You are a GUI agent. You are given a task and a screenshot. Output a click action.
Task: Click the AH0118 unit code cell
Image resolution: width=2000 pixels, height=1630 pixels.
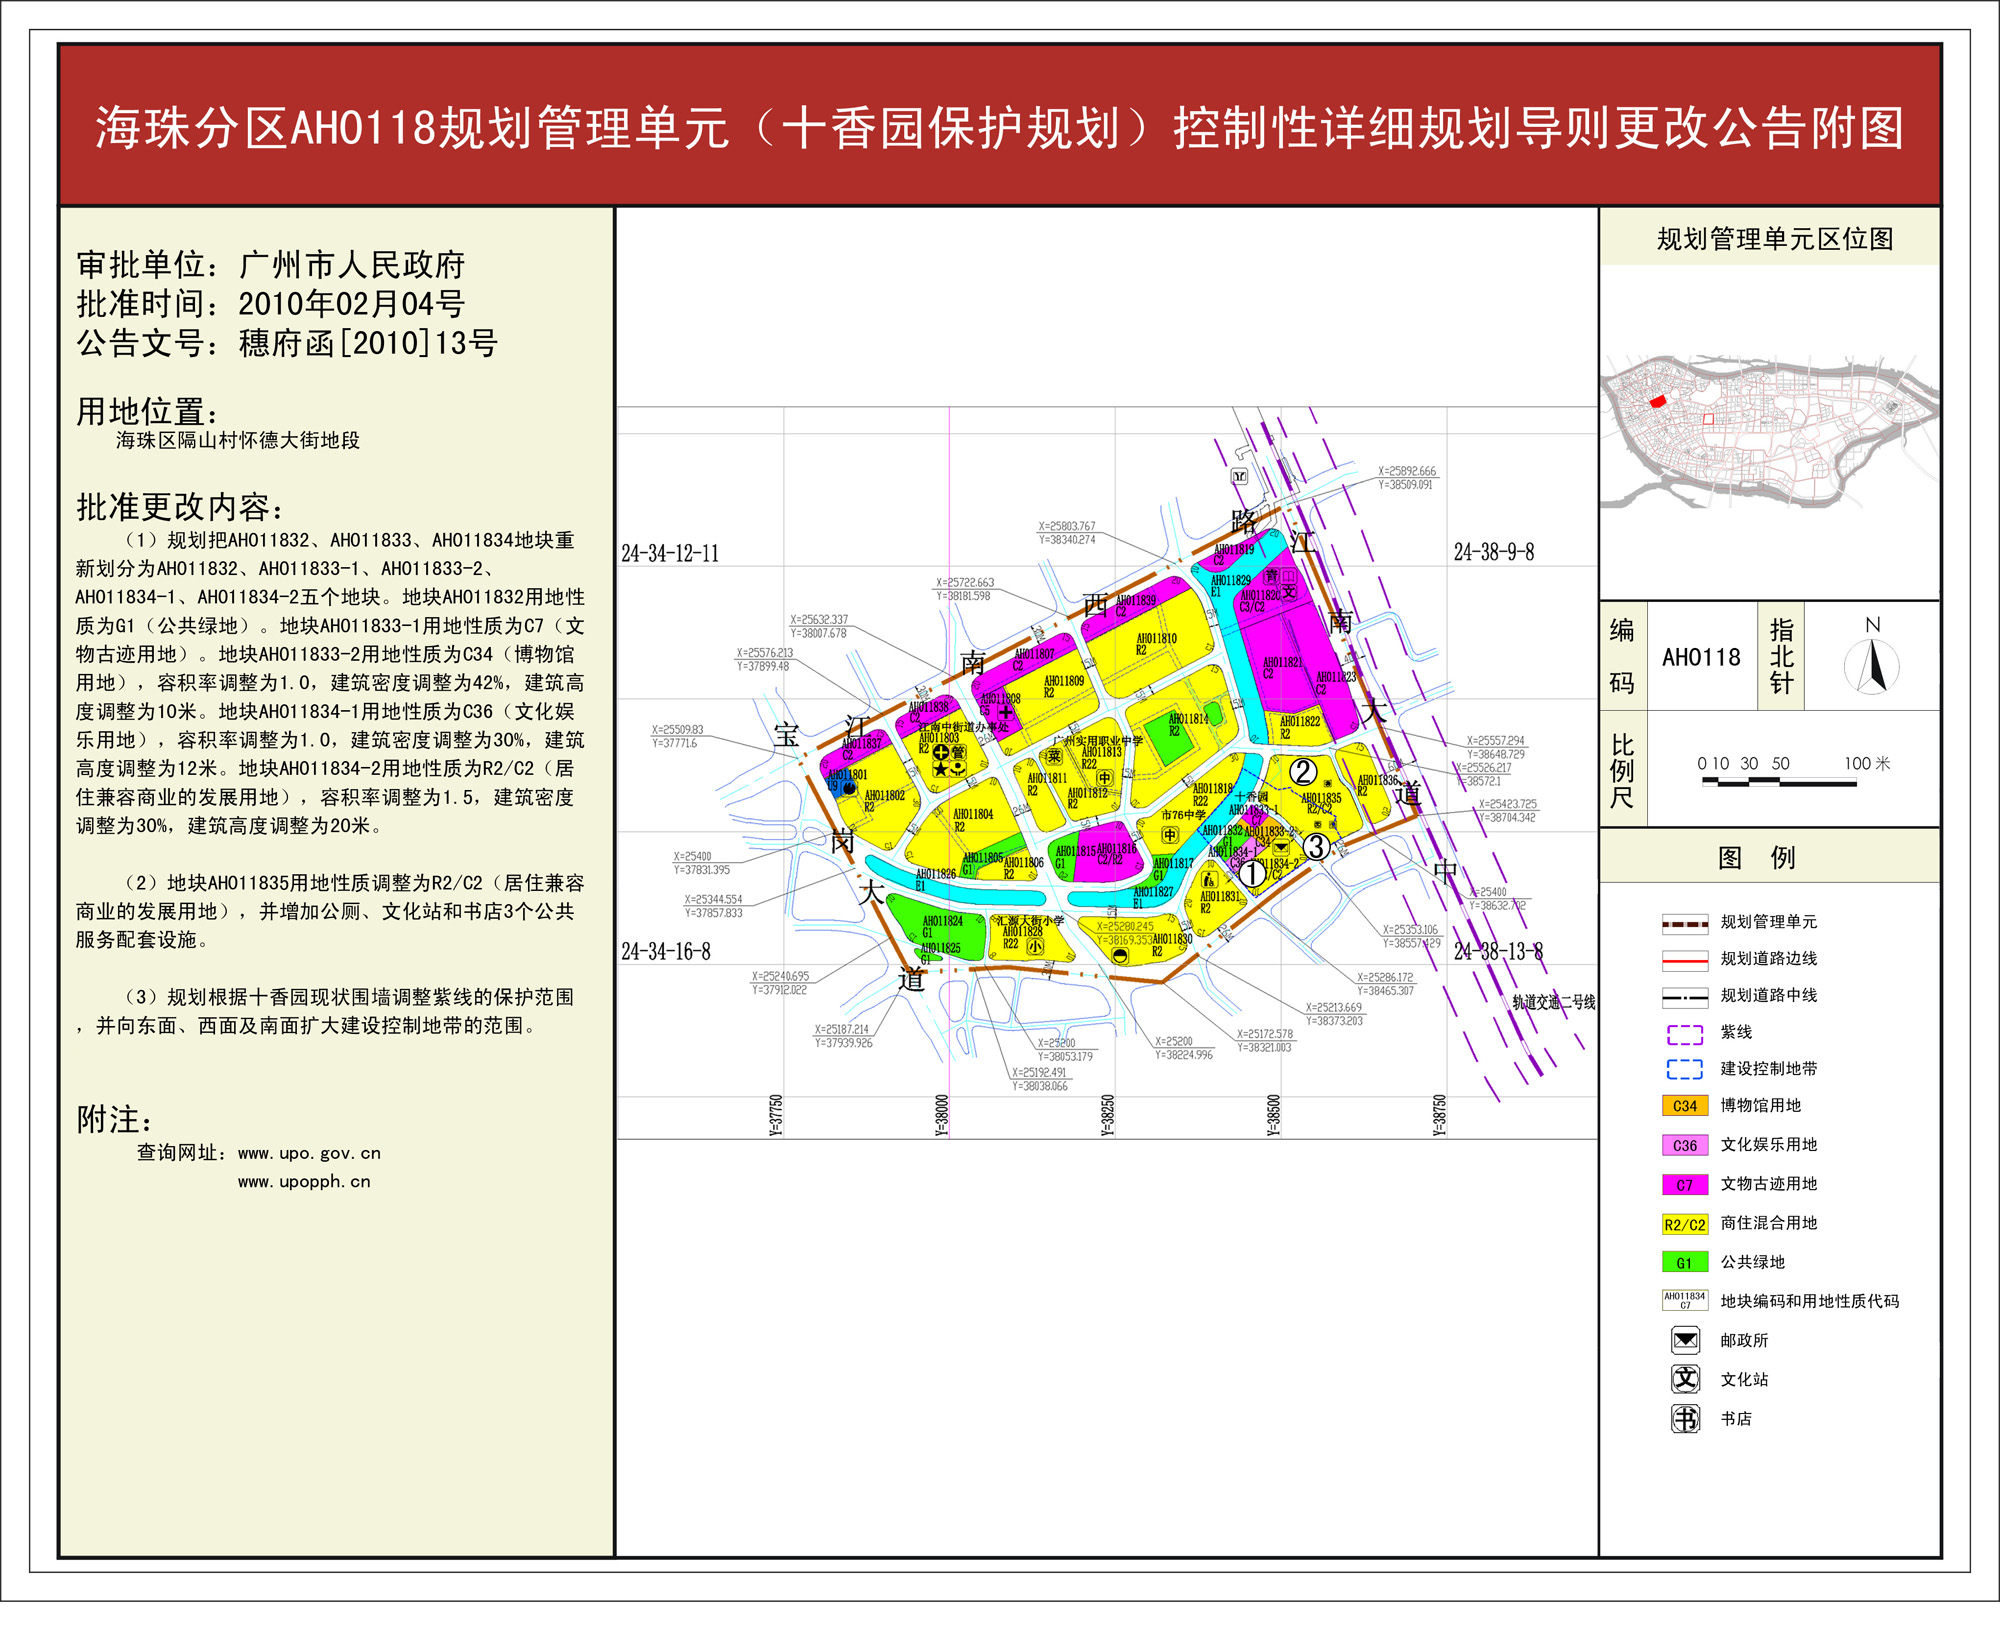pos(1701,657)
